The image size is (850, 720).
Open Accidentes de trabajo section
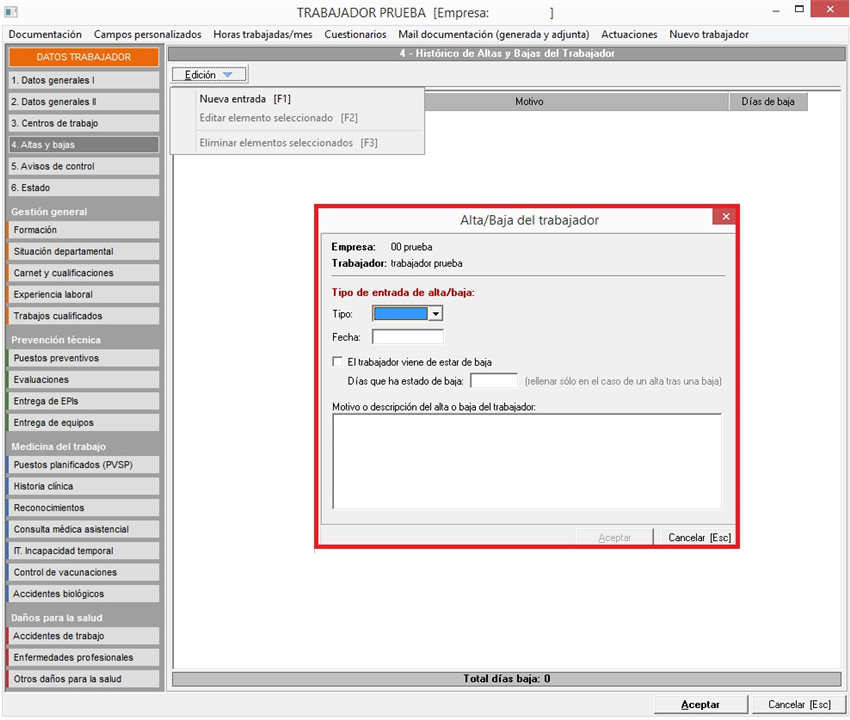(83, 636)
